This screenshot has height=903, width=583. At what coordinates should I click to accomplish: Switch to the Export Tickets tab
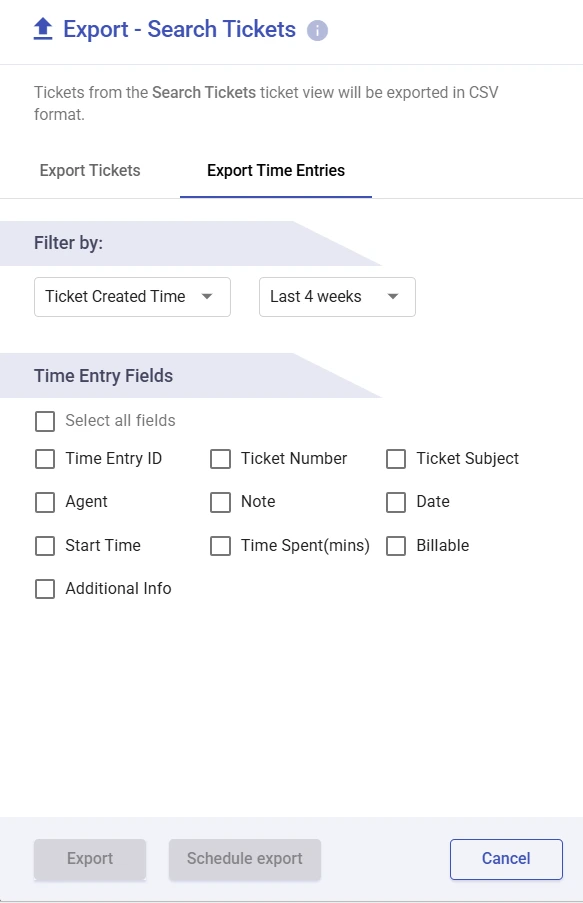tap(89, 171)
